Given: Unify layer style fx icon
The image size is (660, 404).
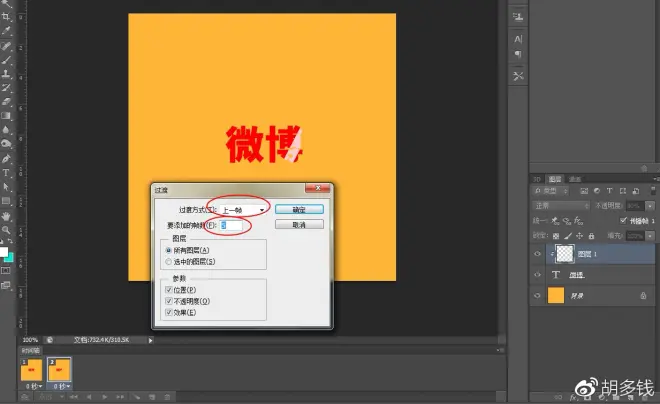Looking at the screenshot, I should [579, 221].
